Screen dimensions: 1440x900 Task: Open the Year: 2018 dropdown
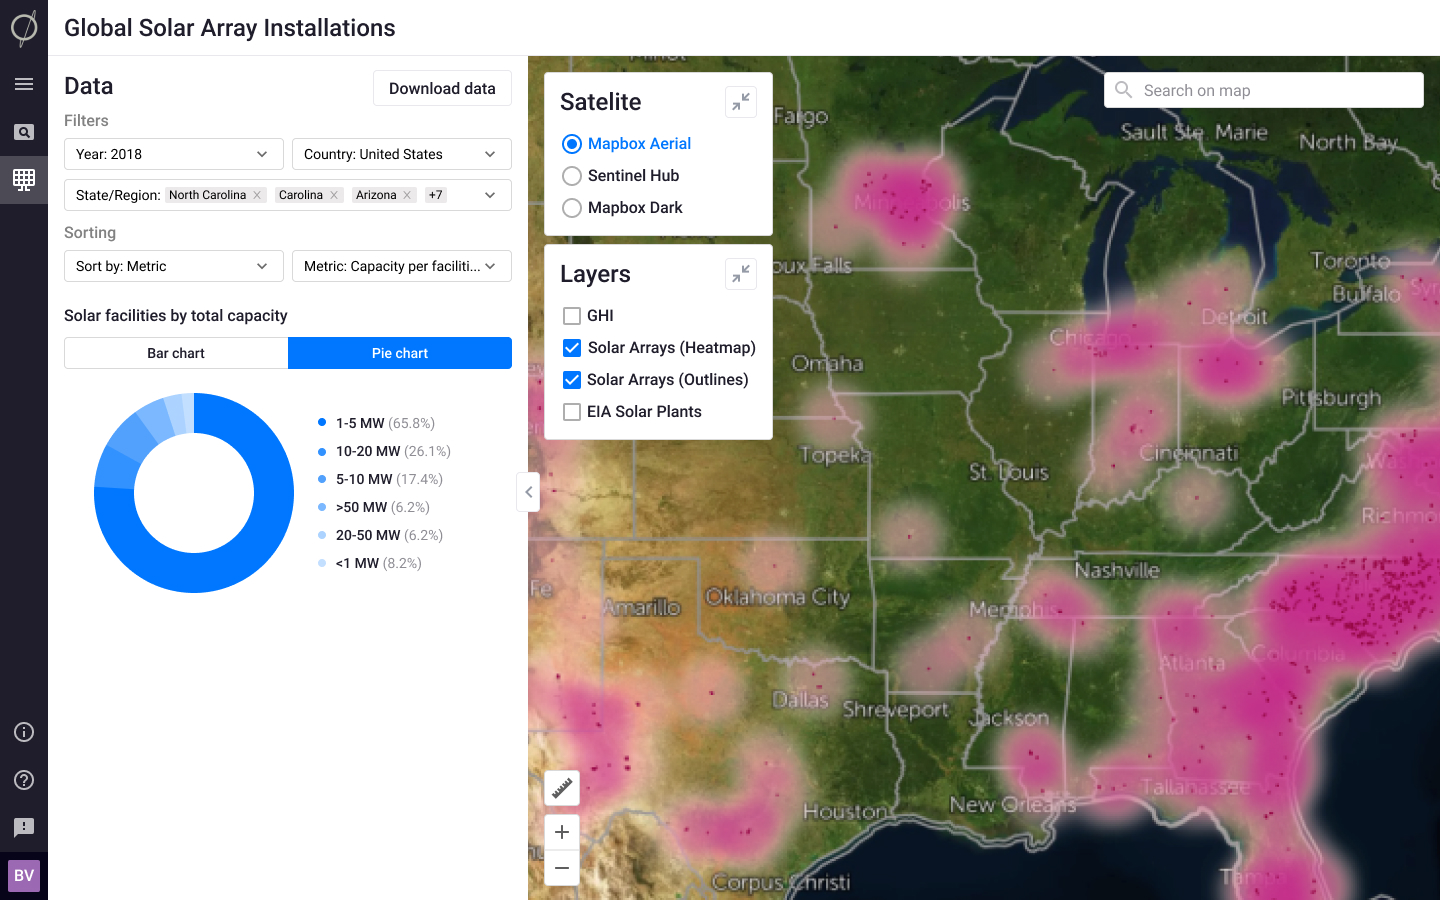[x=174, y=154]
